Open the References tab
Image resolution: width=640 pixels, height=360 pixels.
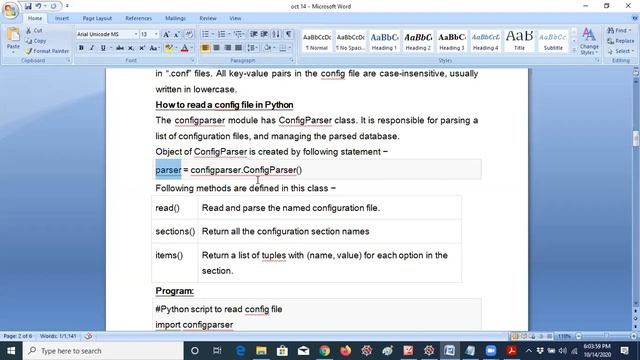(138, 18)
